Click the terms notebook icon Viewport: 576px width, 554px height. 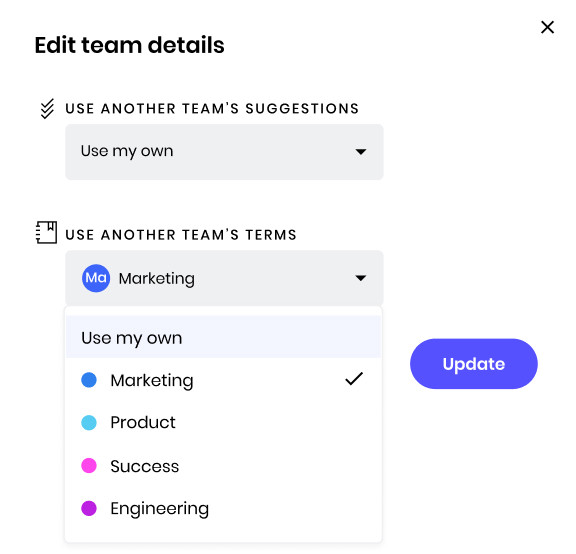point(46,232)
